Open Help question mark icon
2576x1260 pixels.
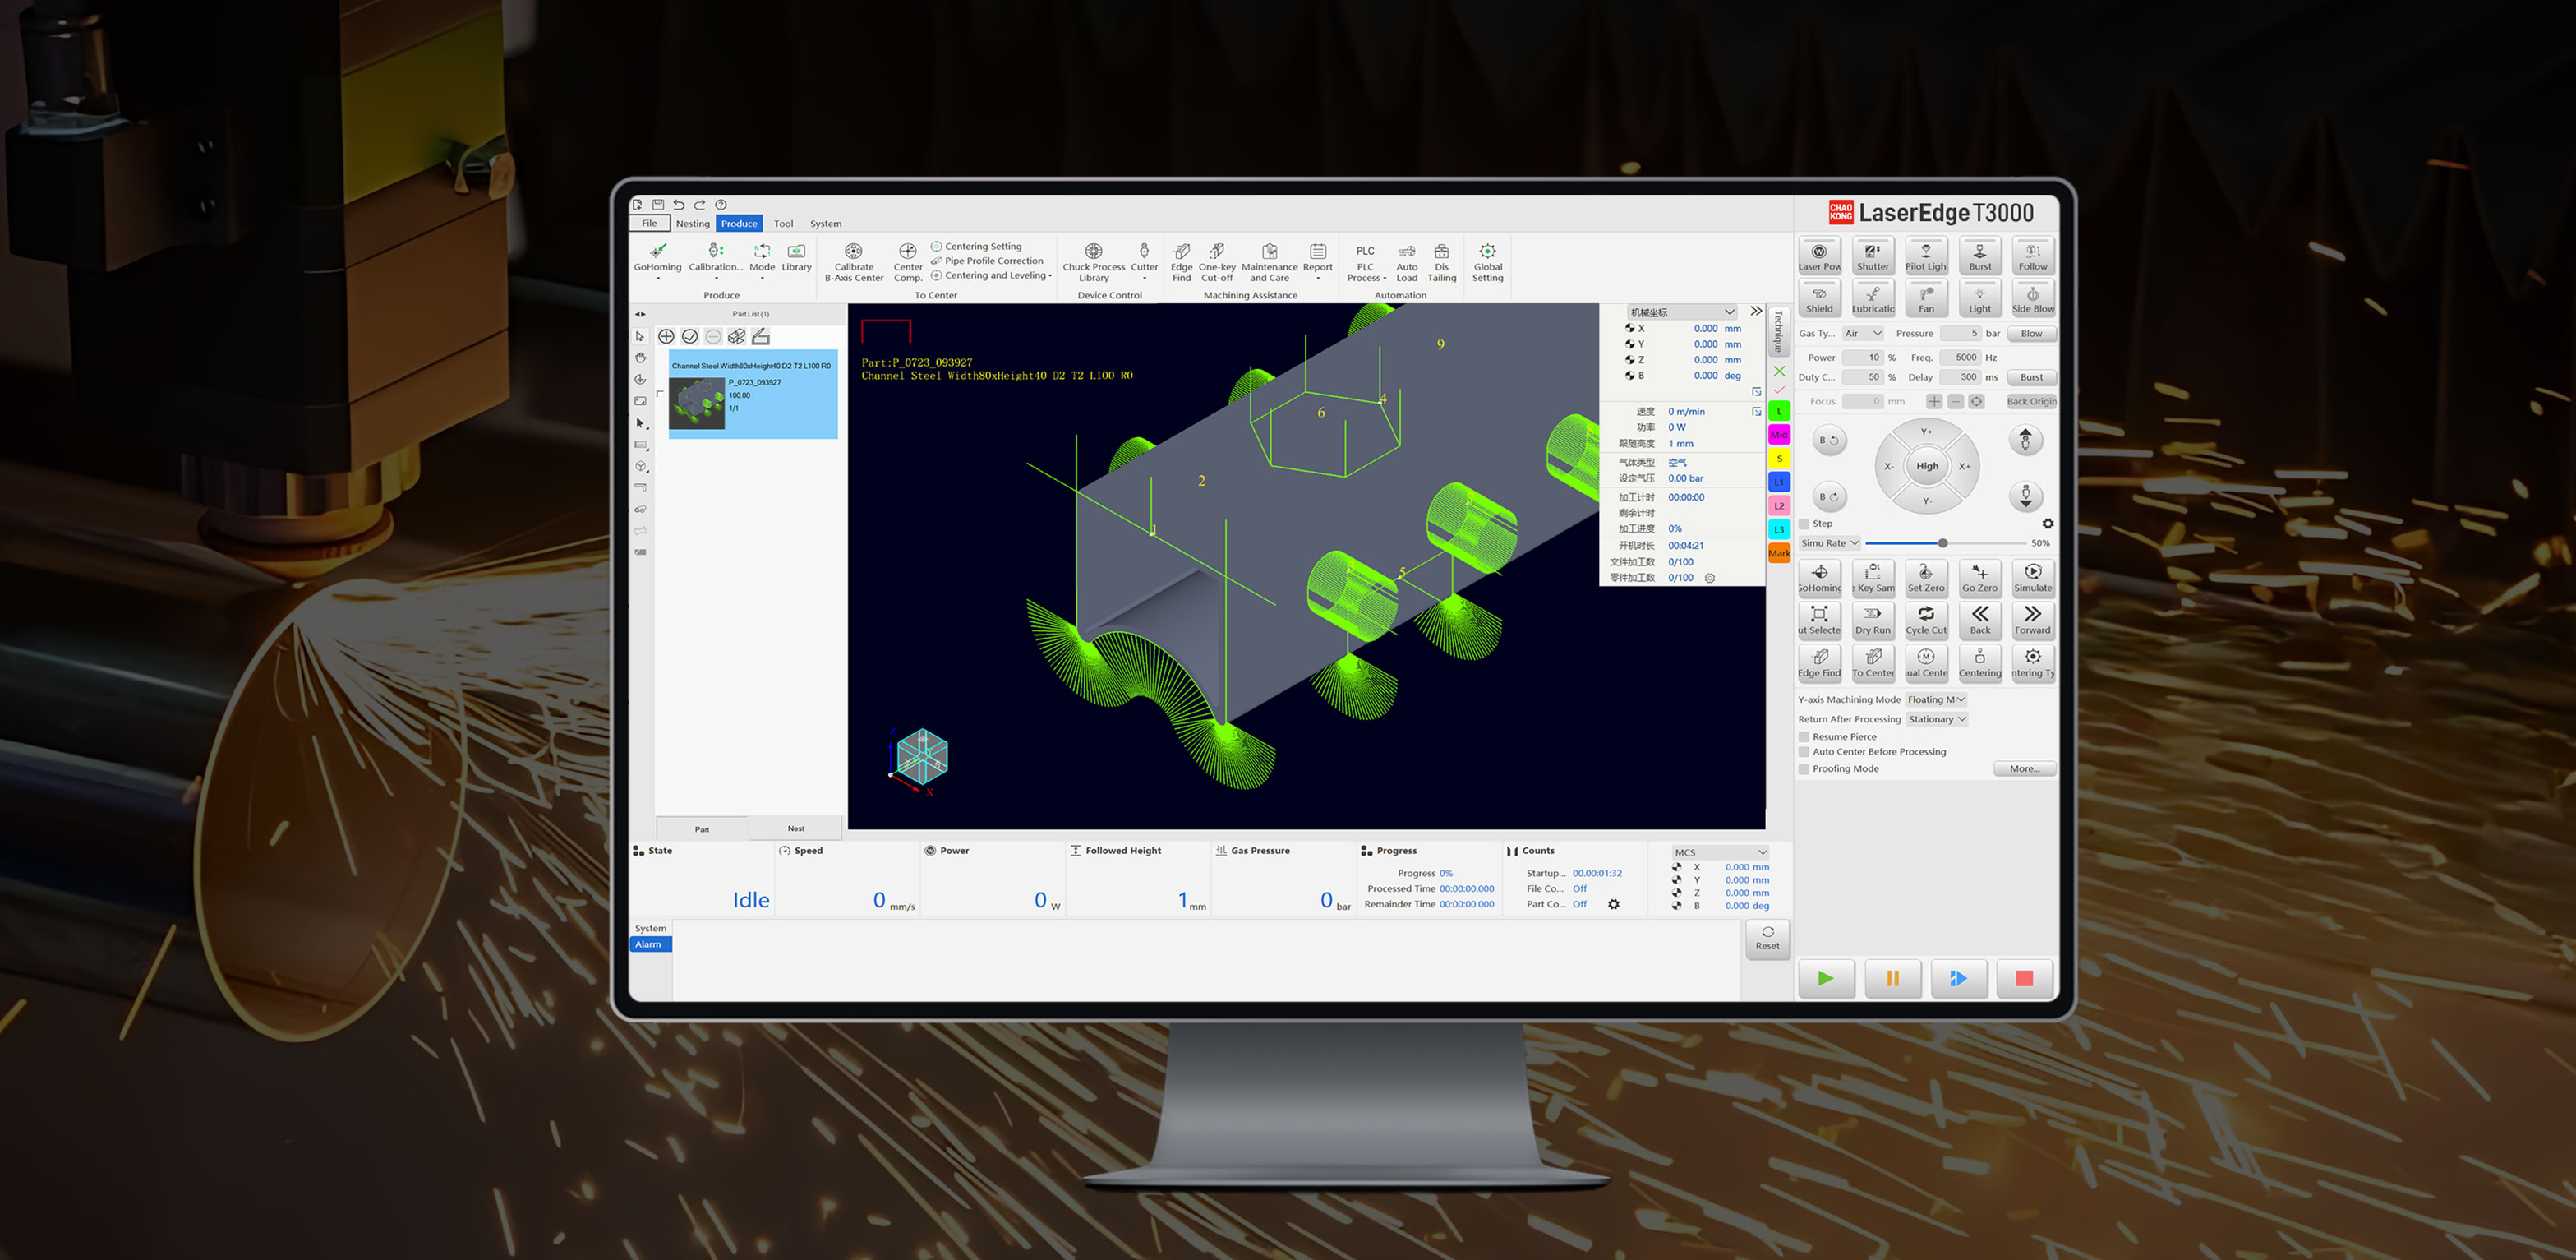[x=721, y=204]
